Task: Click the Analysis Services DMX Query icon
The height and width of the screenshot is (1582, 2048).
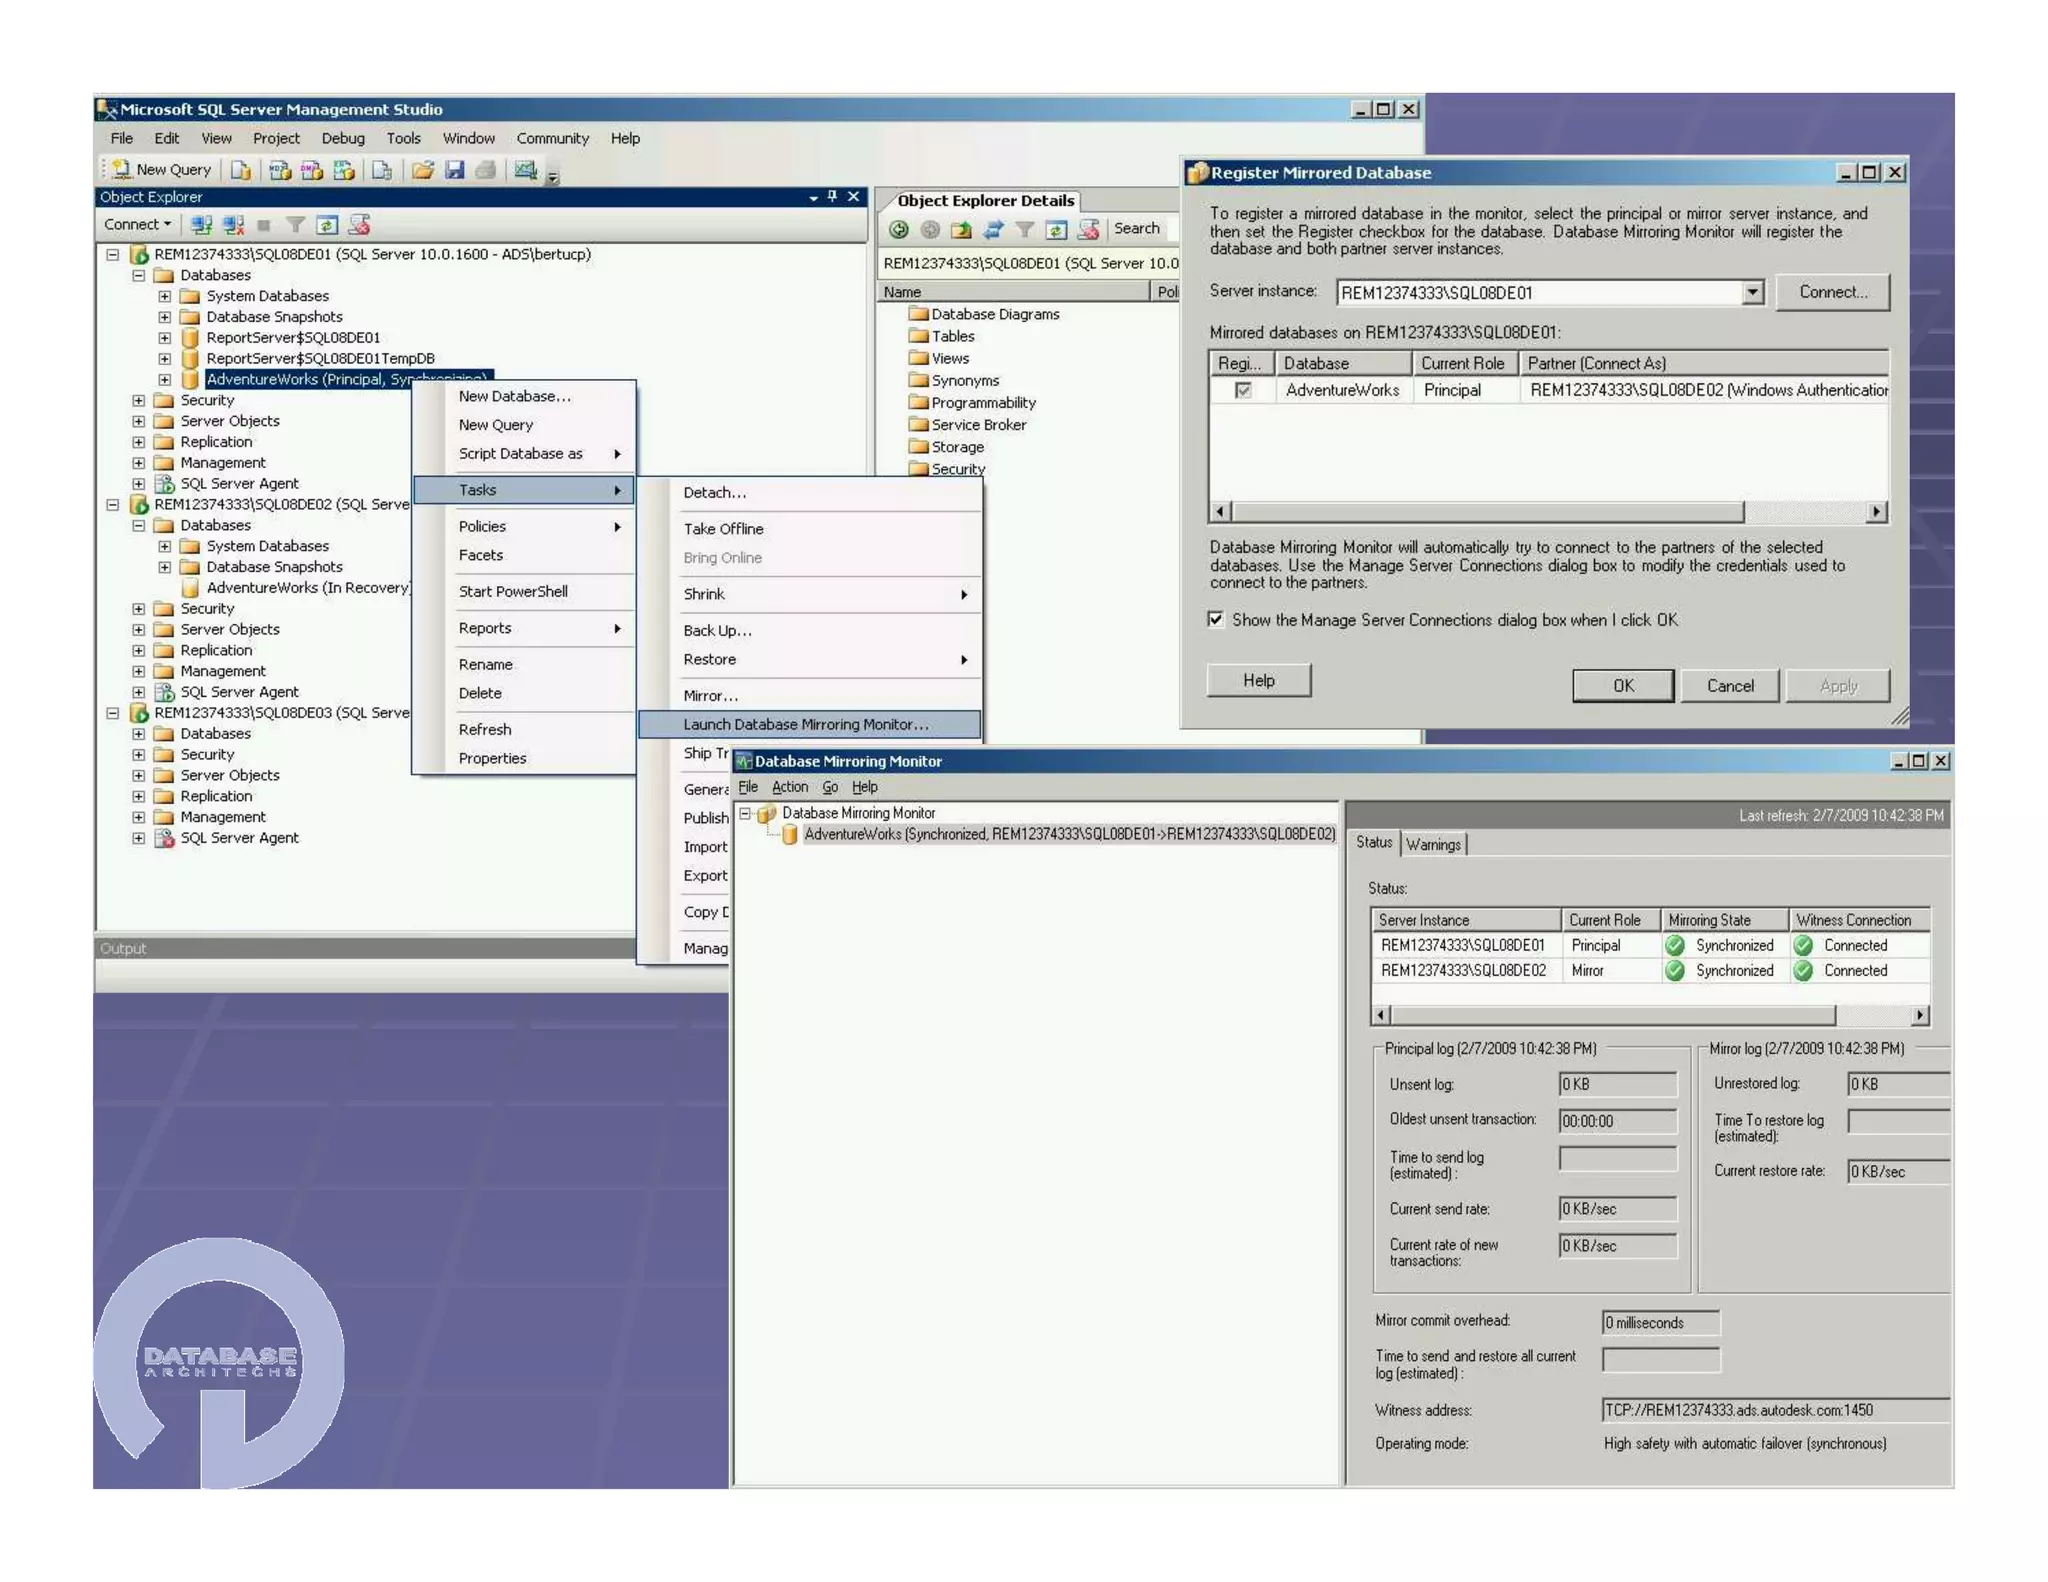Action: [x=312, y=170]
